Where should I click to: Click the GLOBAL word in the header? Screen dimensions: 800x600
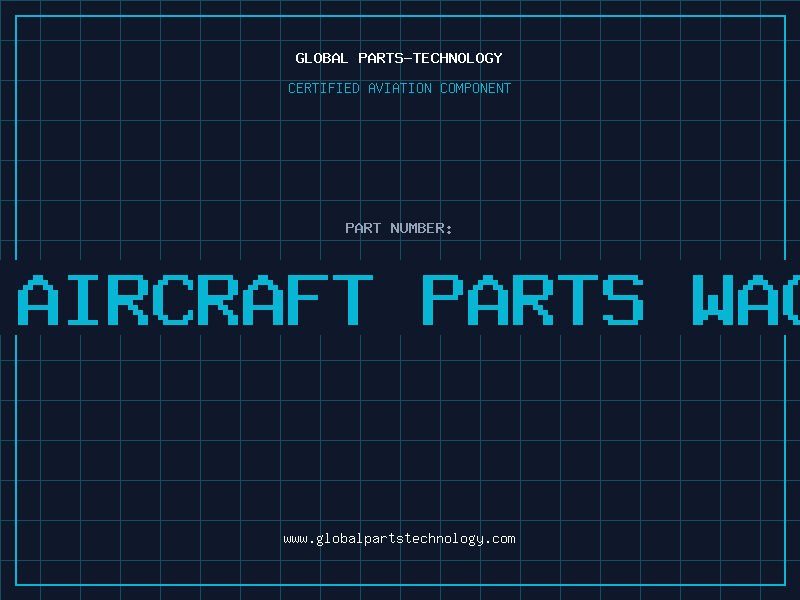[x=321, y=58]
